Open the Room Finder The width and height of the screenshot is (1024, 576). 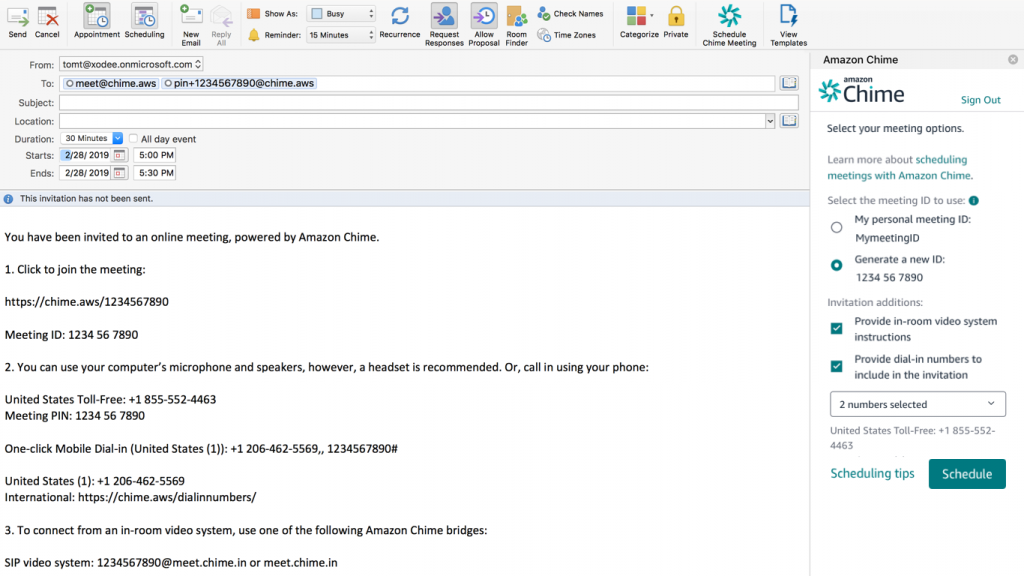[517, 25]
